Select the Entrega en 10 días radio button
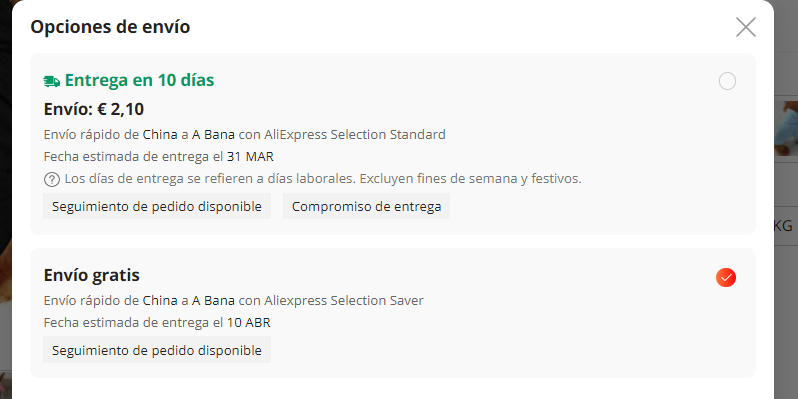798x399 pixels. click(727, 81)
